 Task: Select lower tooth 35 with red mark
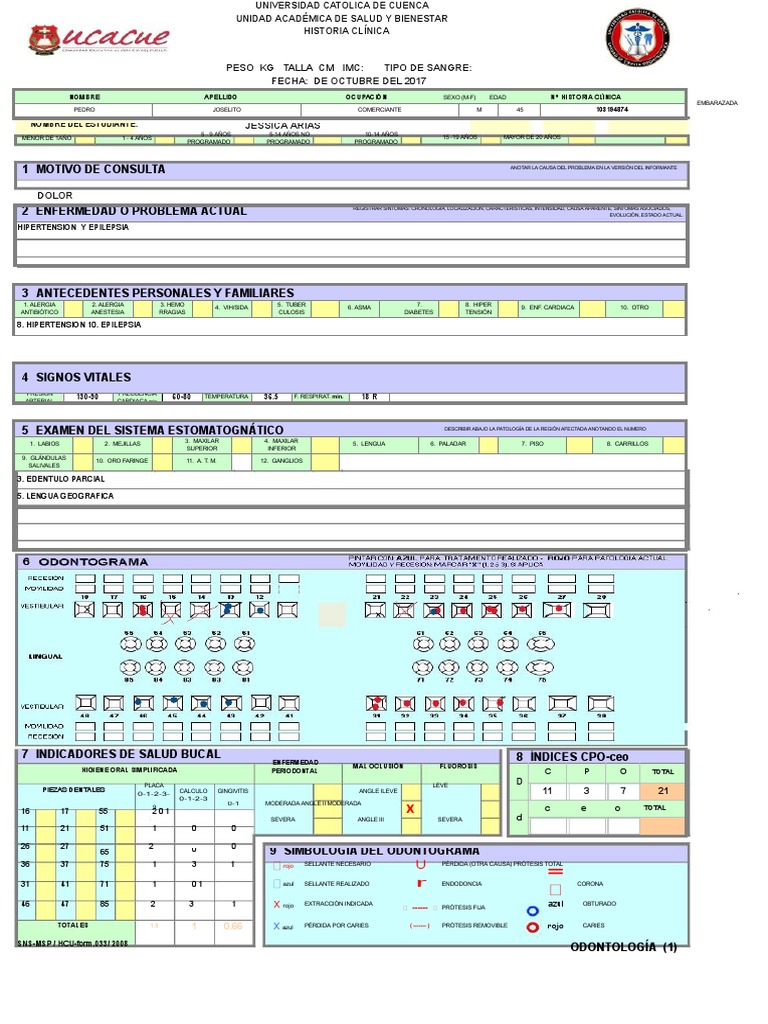click(493, 703)
